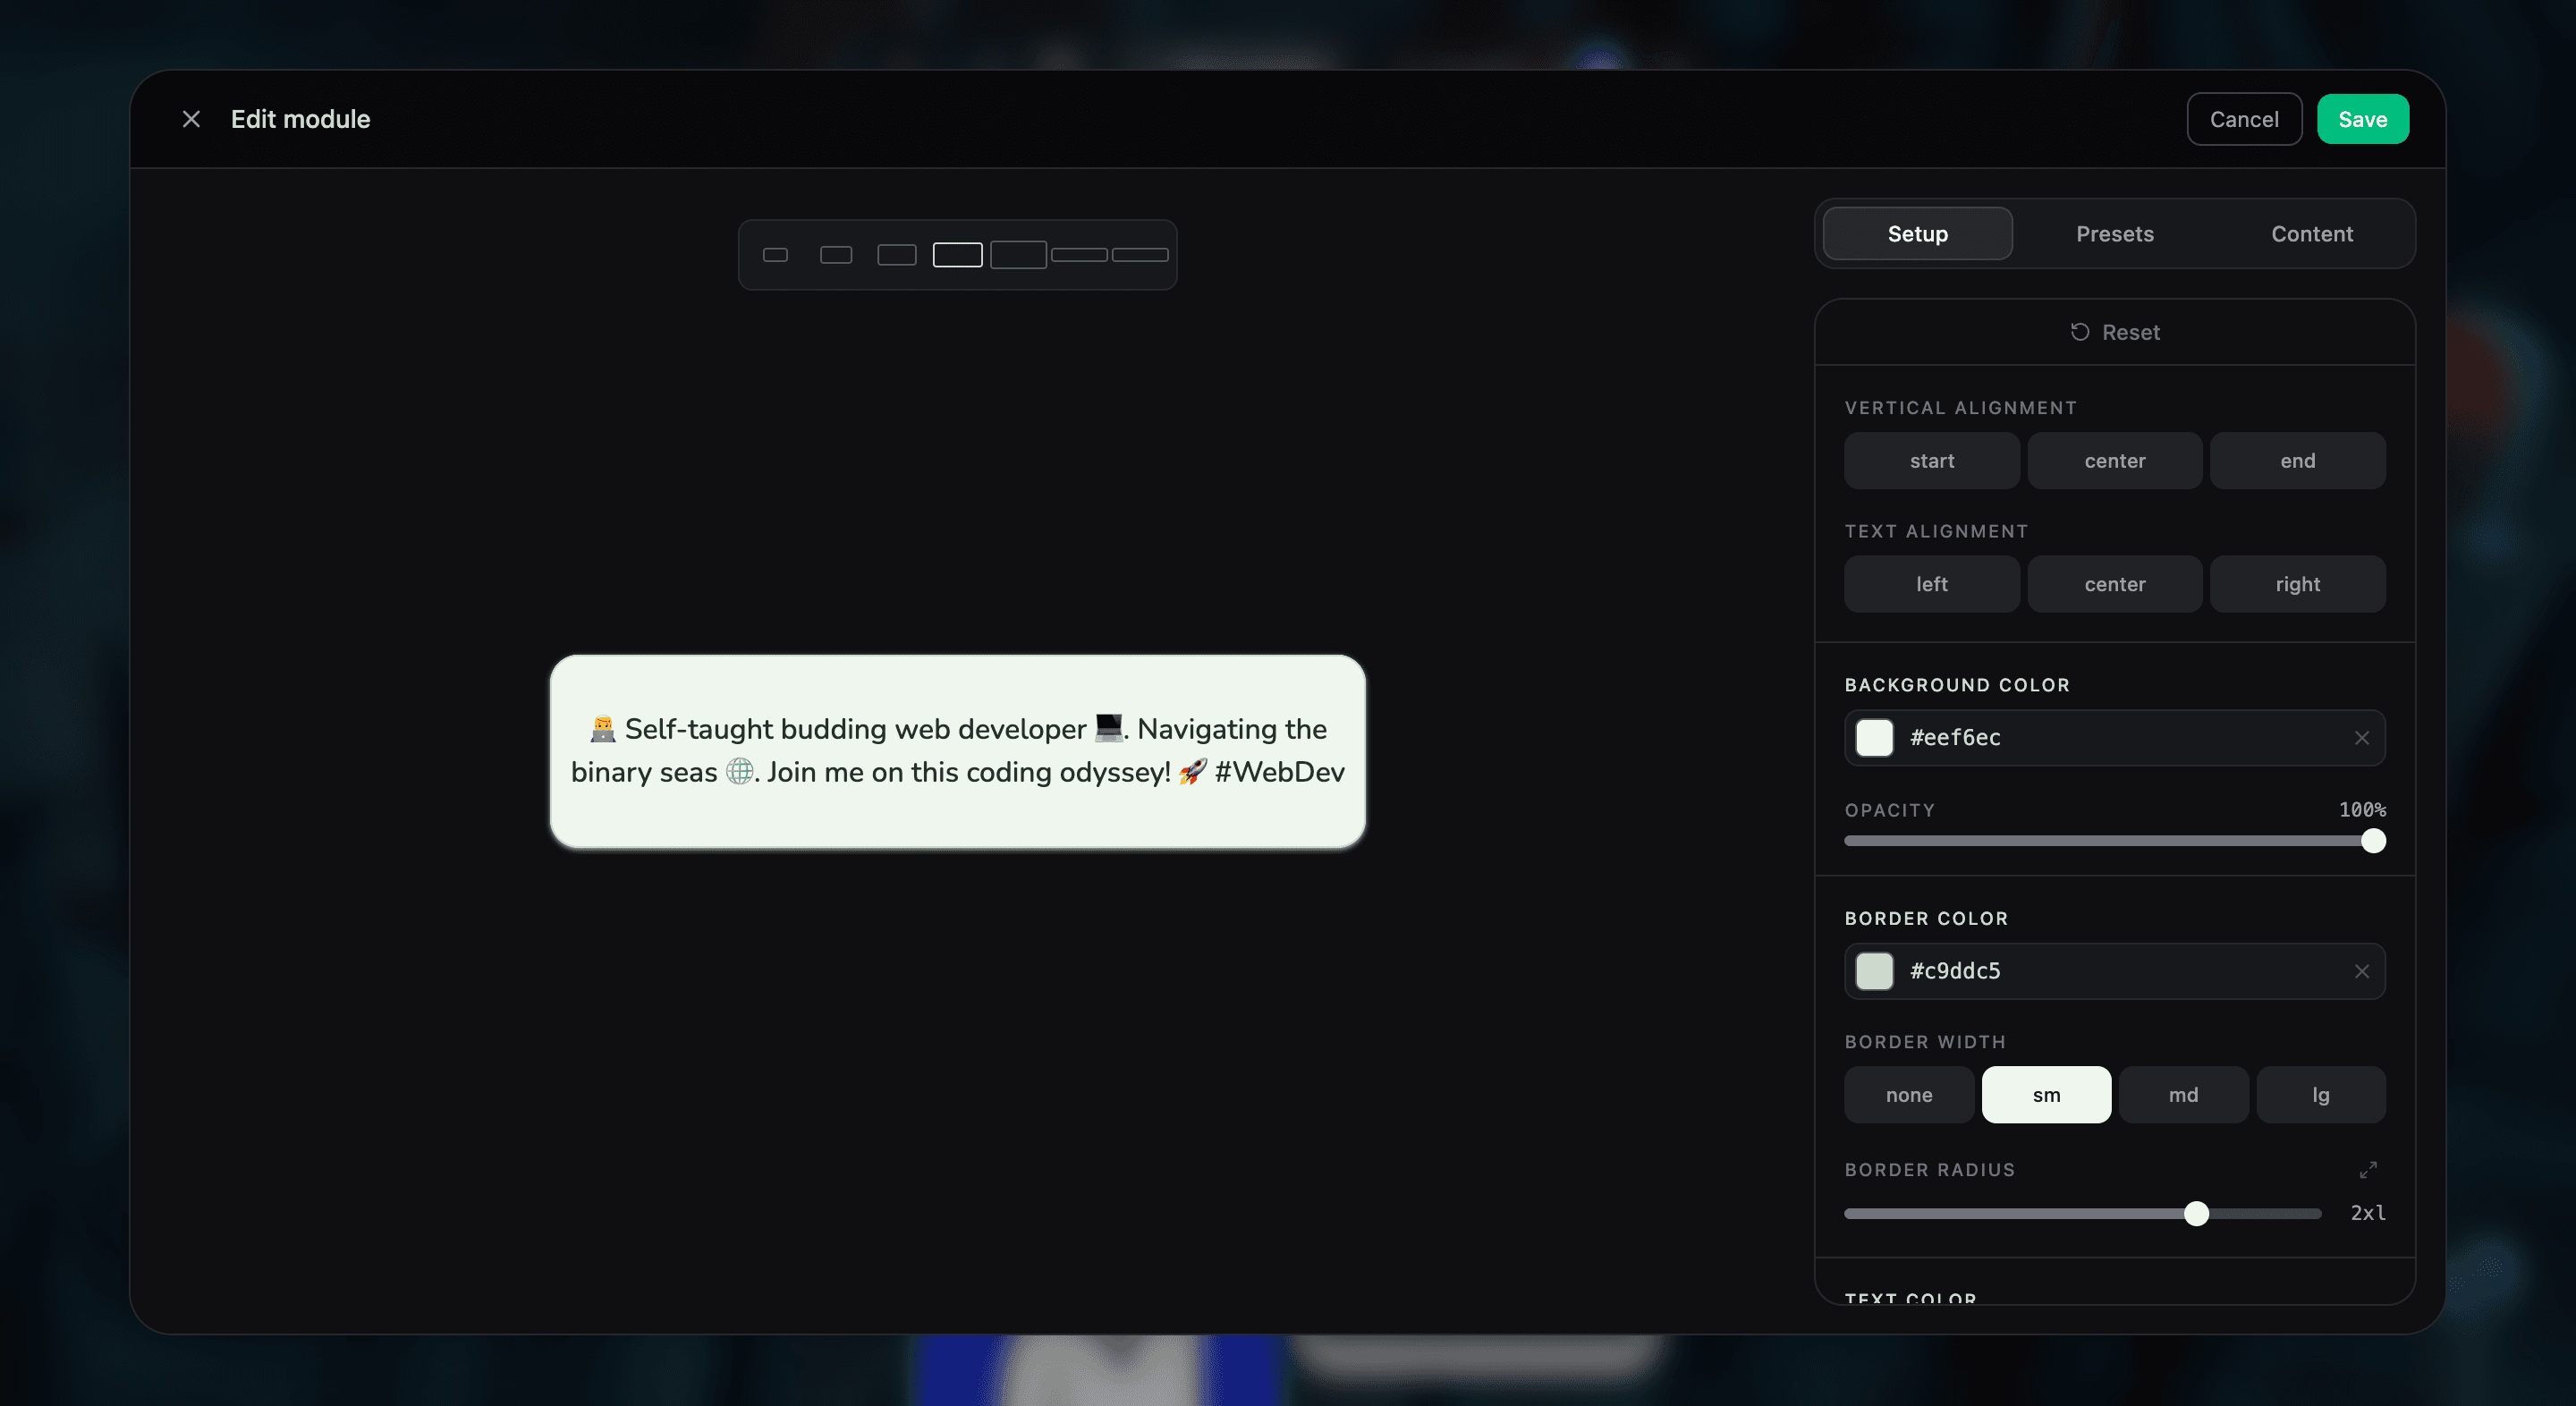Select the last wide thin bar size icon
Viewport: 2576px width, 1406px height.
pos(1140,255)
